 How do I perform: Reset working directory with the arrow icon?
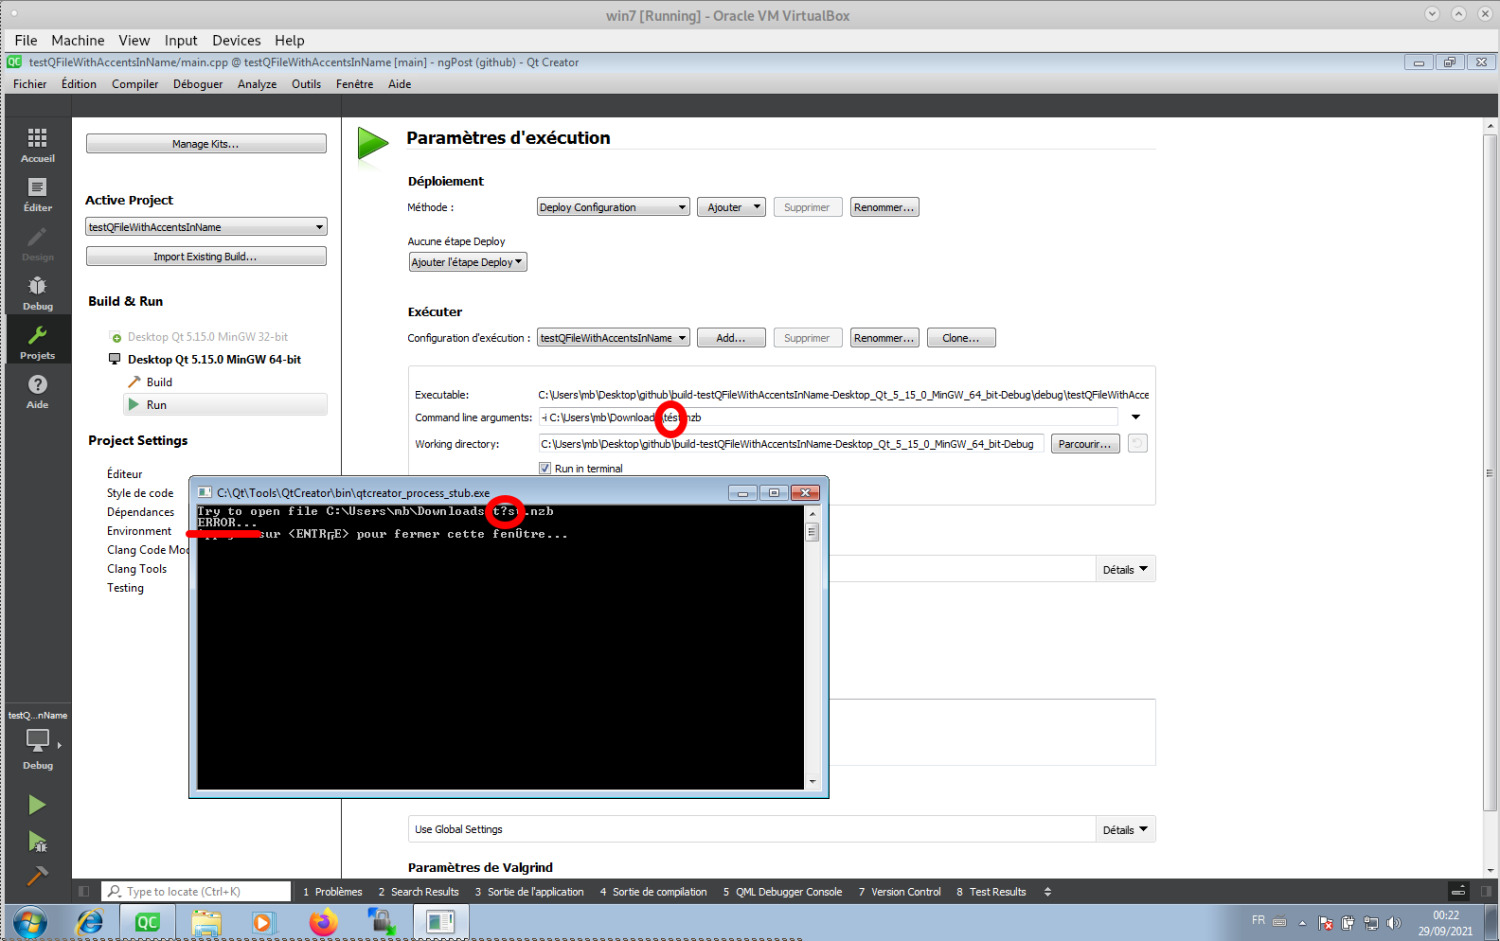point(1137,444)
